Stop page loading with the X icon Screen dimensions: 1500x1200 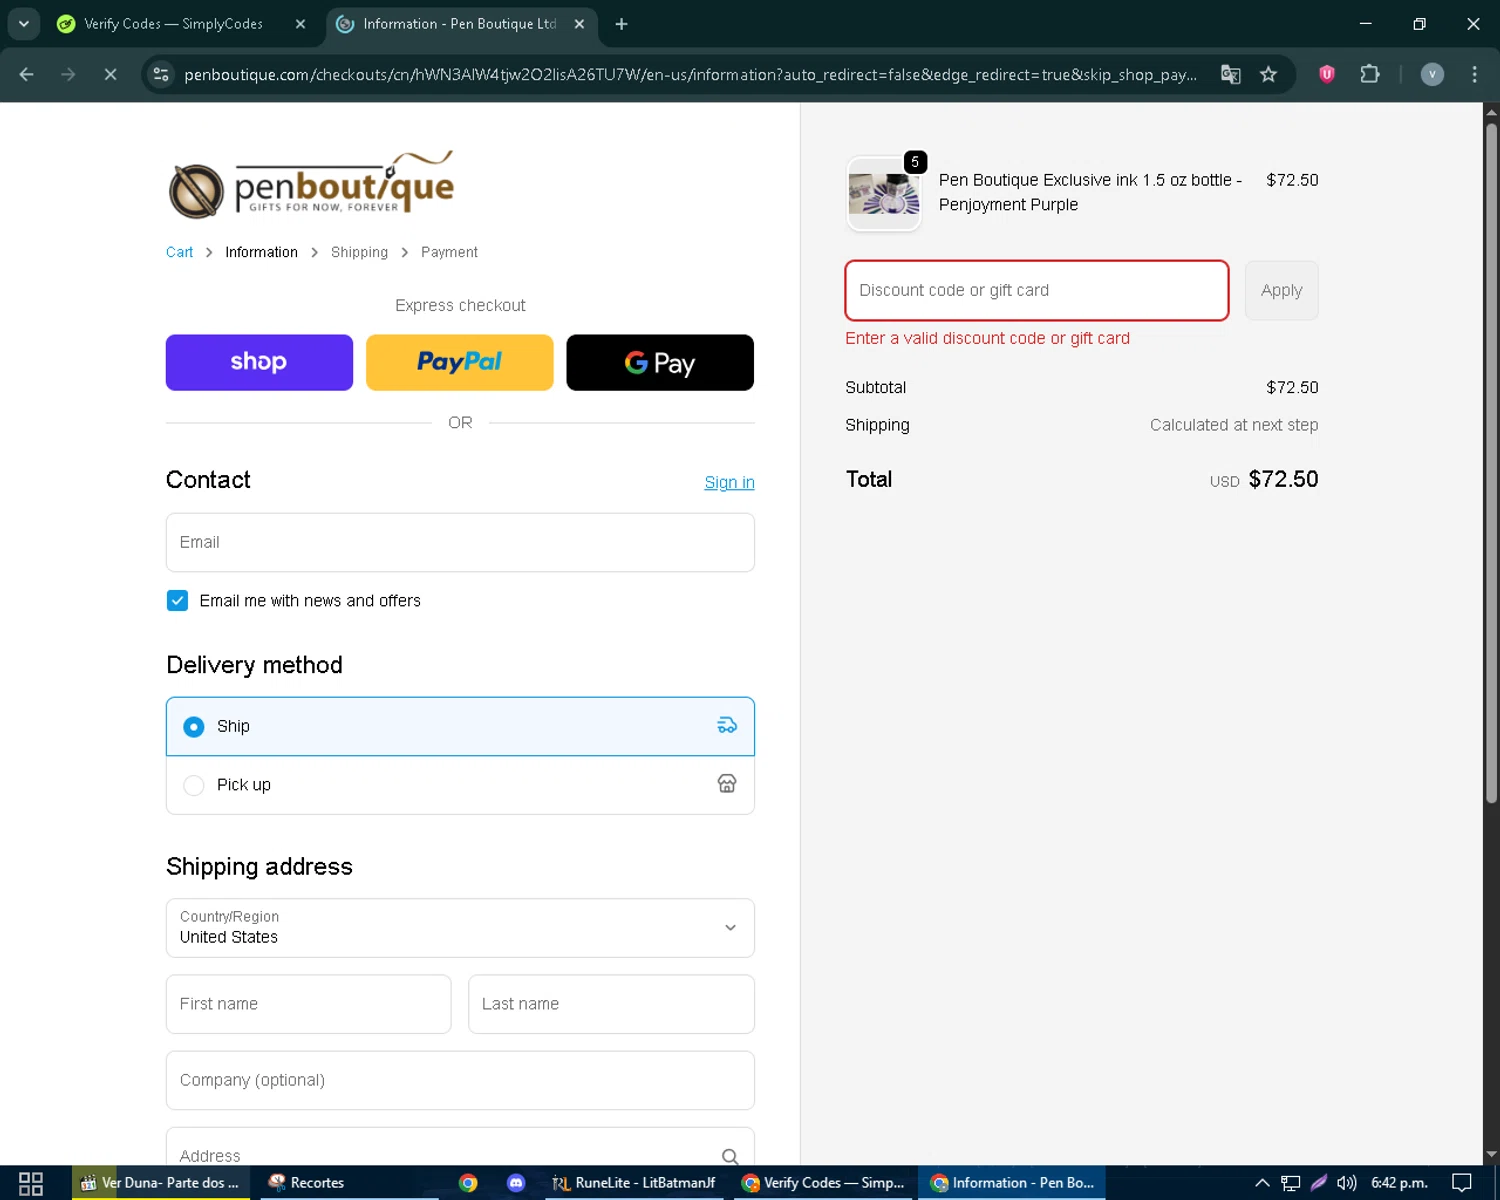(x=110, y=74)
